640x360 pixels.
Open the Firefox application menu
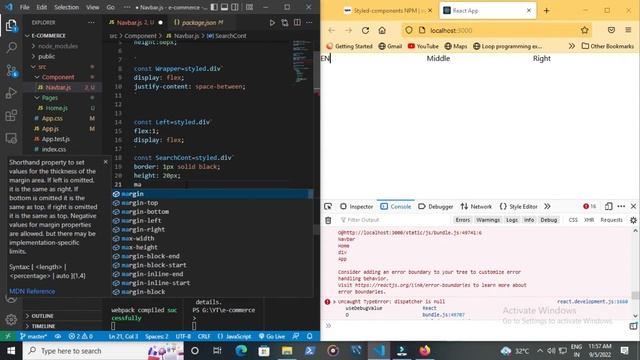[628, 30]
